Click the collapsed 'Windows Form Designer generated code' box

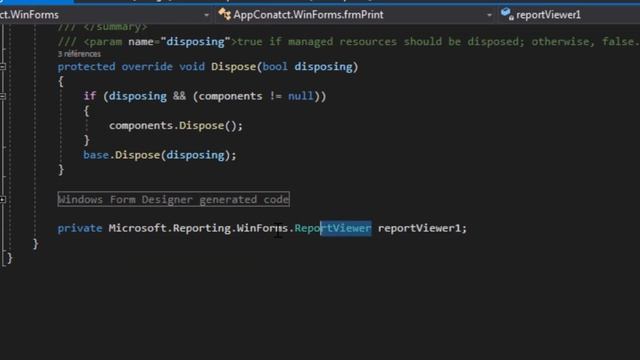click(173, 199)
